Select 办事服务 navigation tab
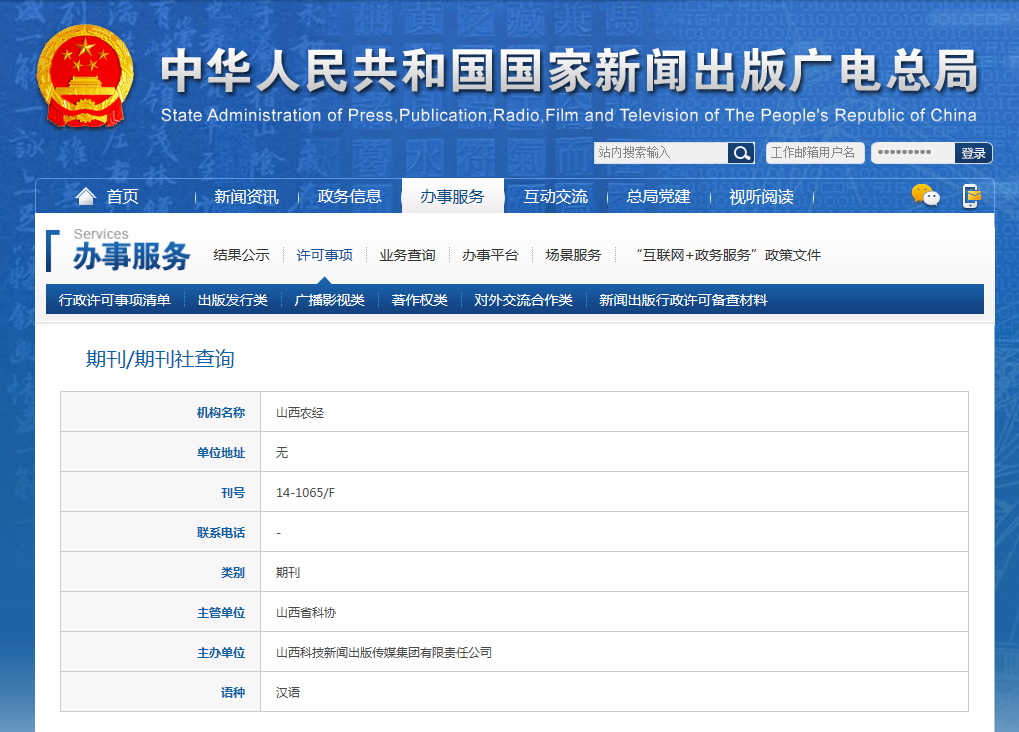Image resolution: width=1019 pixels, height=732 pixels. pos(452,196)
